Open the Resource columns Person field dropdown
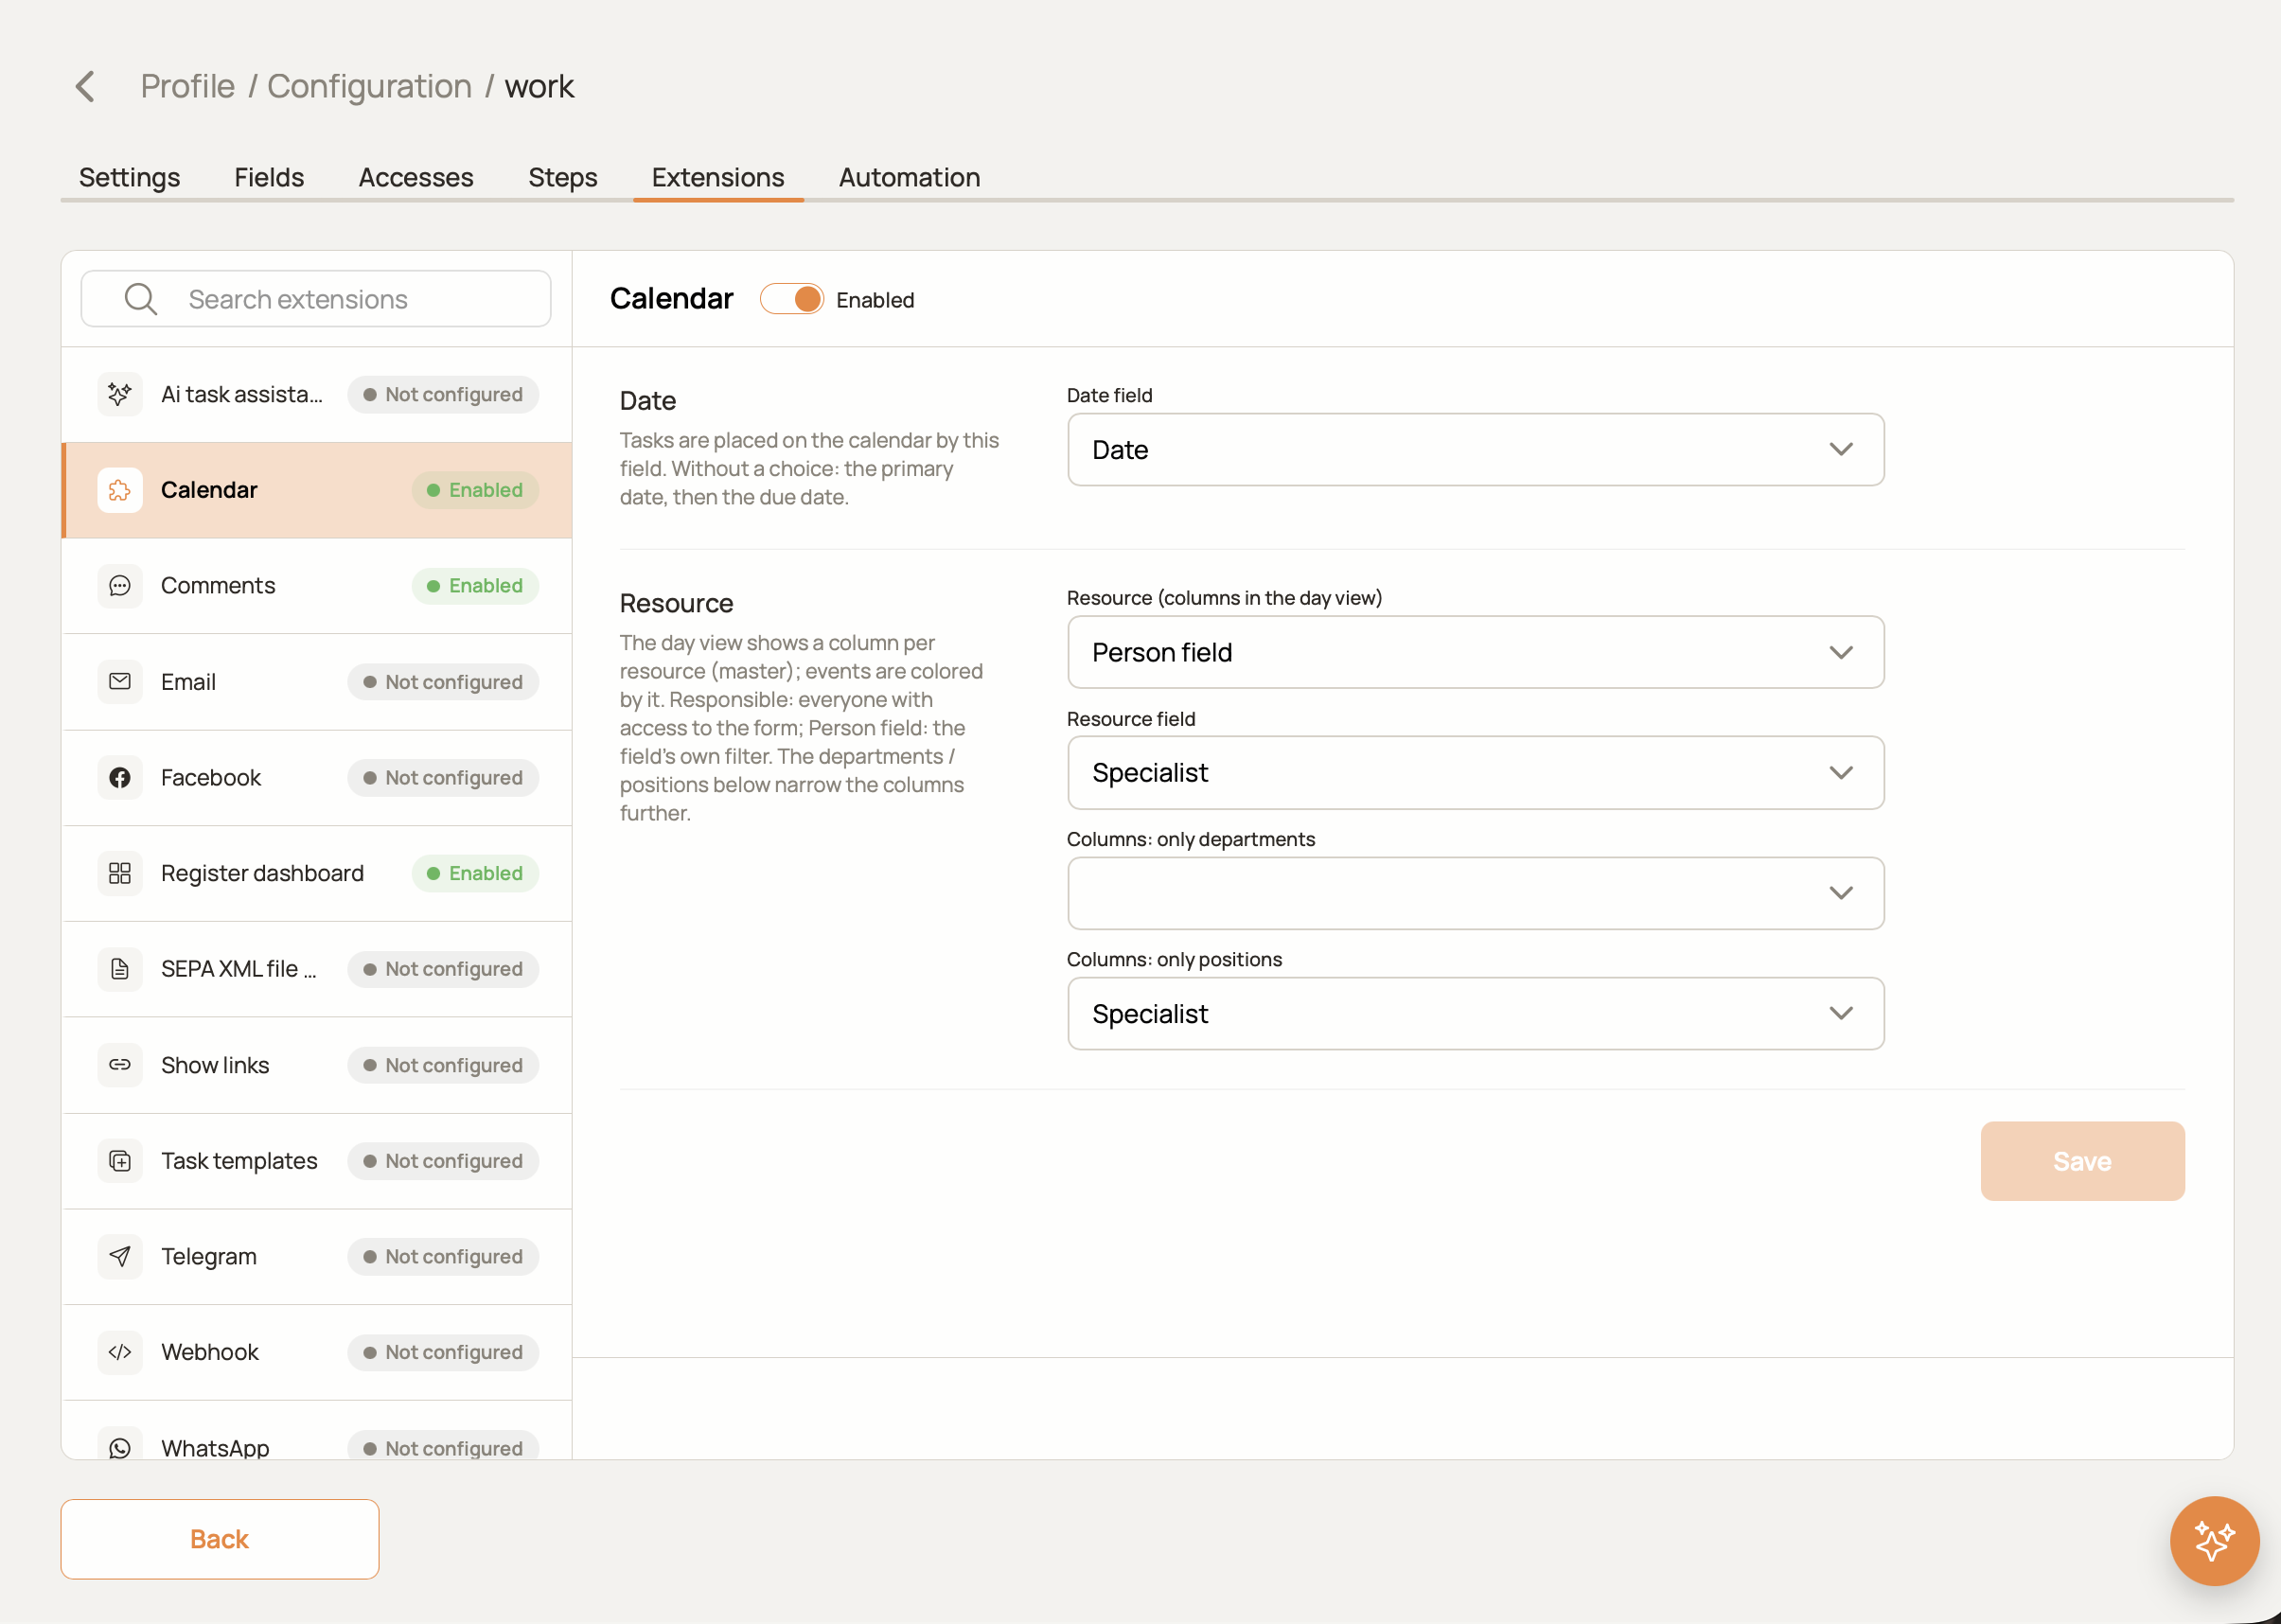 point(1476,652)
